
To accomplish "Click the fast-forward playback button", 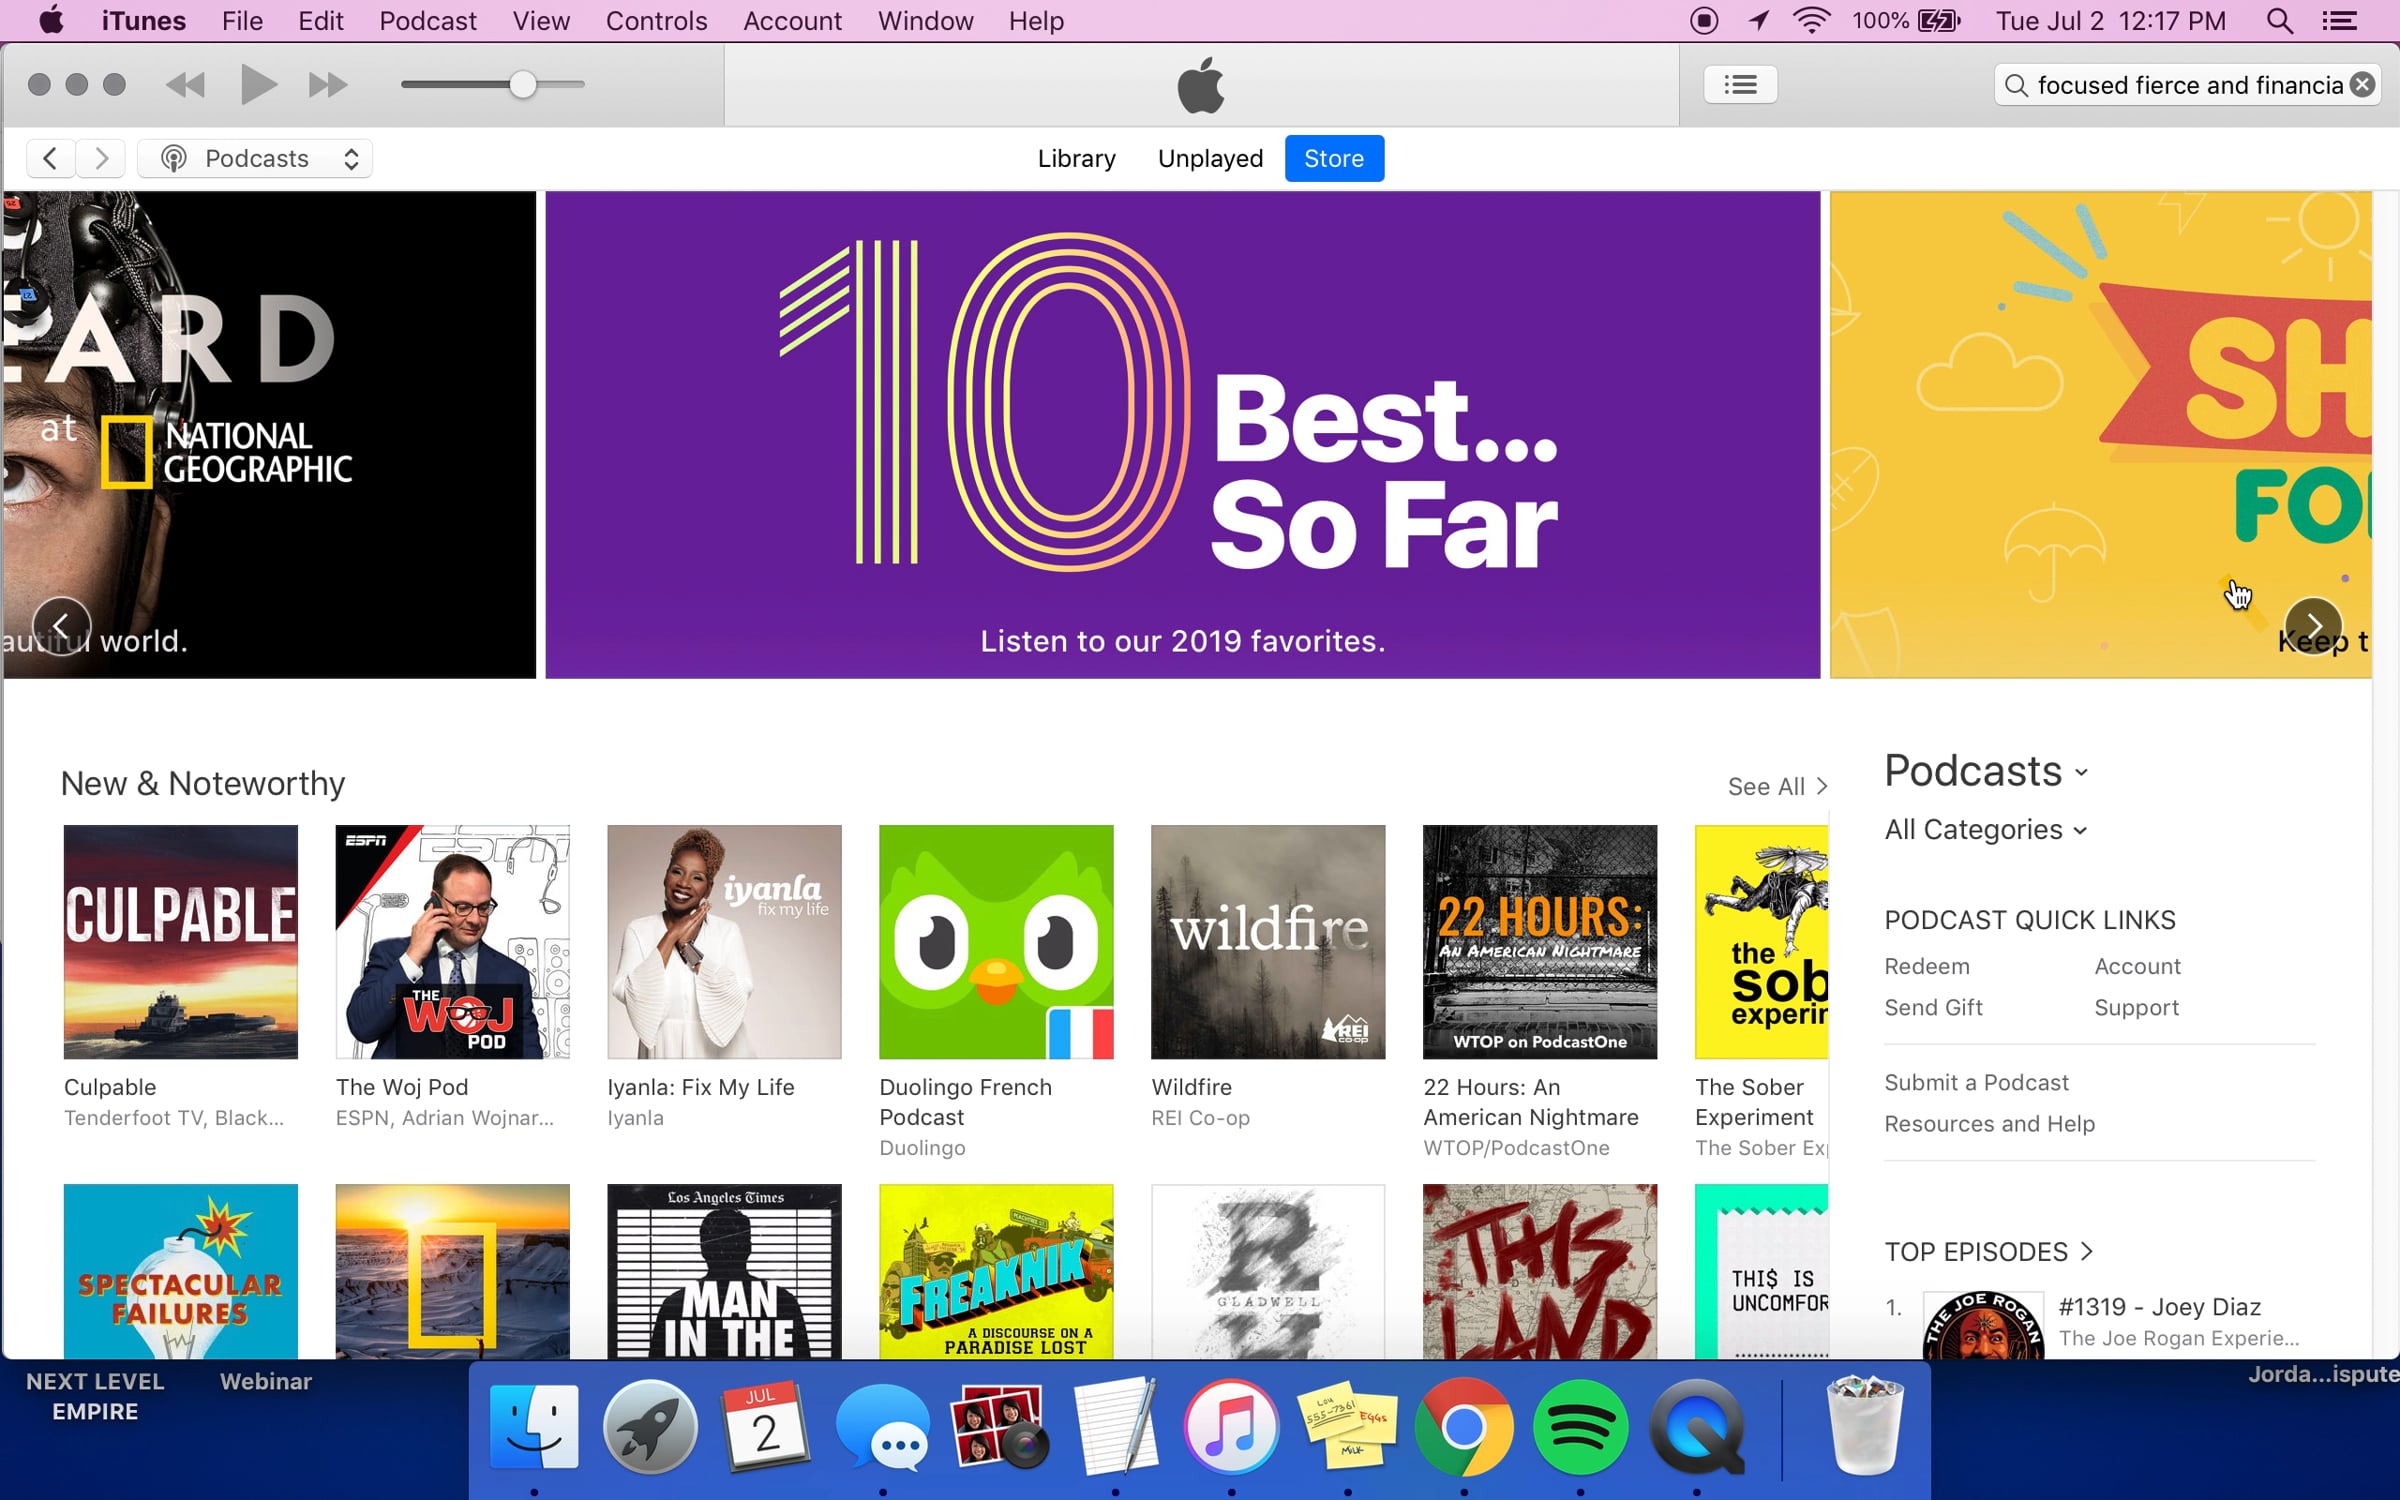I will click(x=327, y=85).
